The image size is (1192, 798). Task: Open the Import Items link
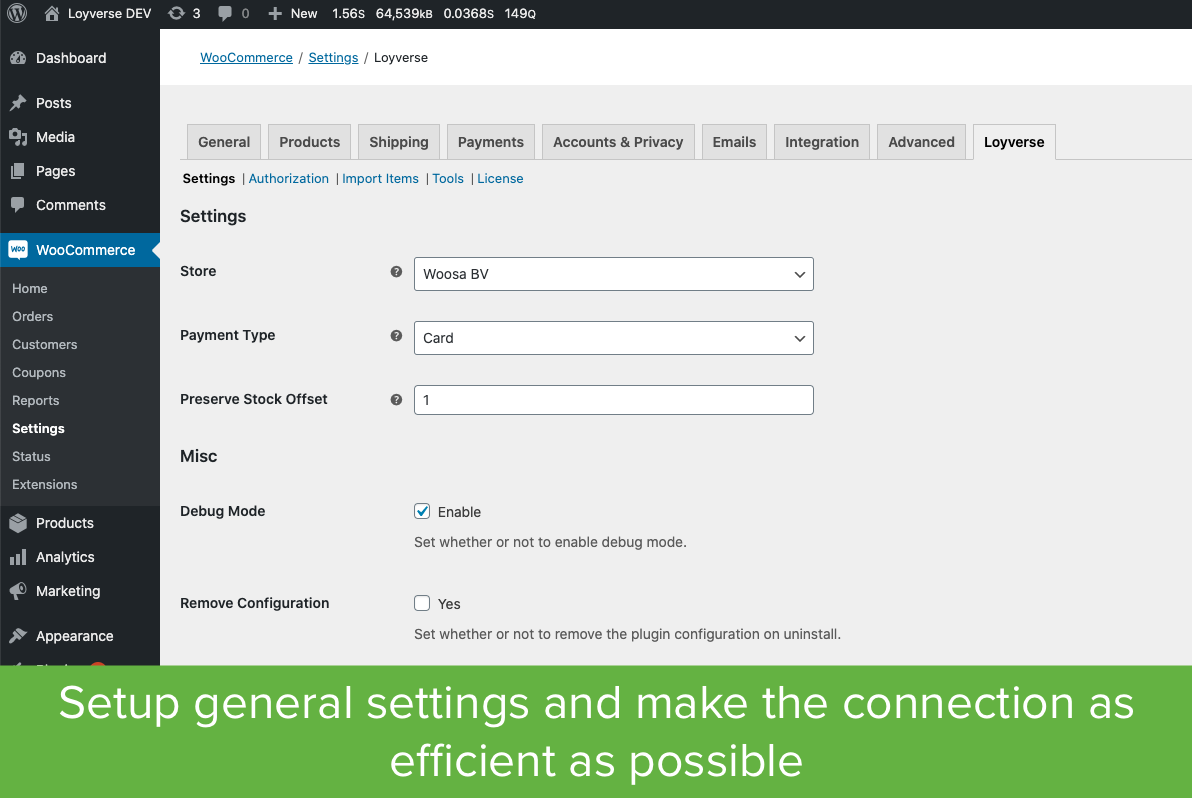tap(380, 179)
